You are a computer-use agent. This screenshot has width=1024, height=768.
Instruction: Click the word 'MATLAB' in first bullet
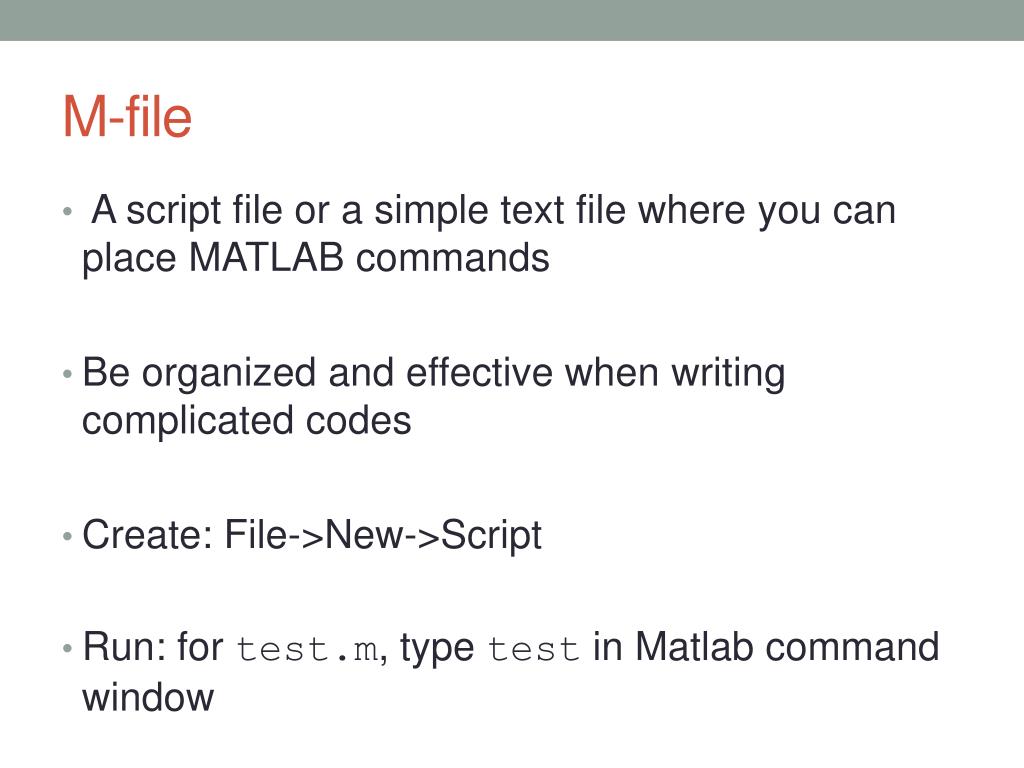266,257
